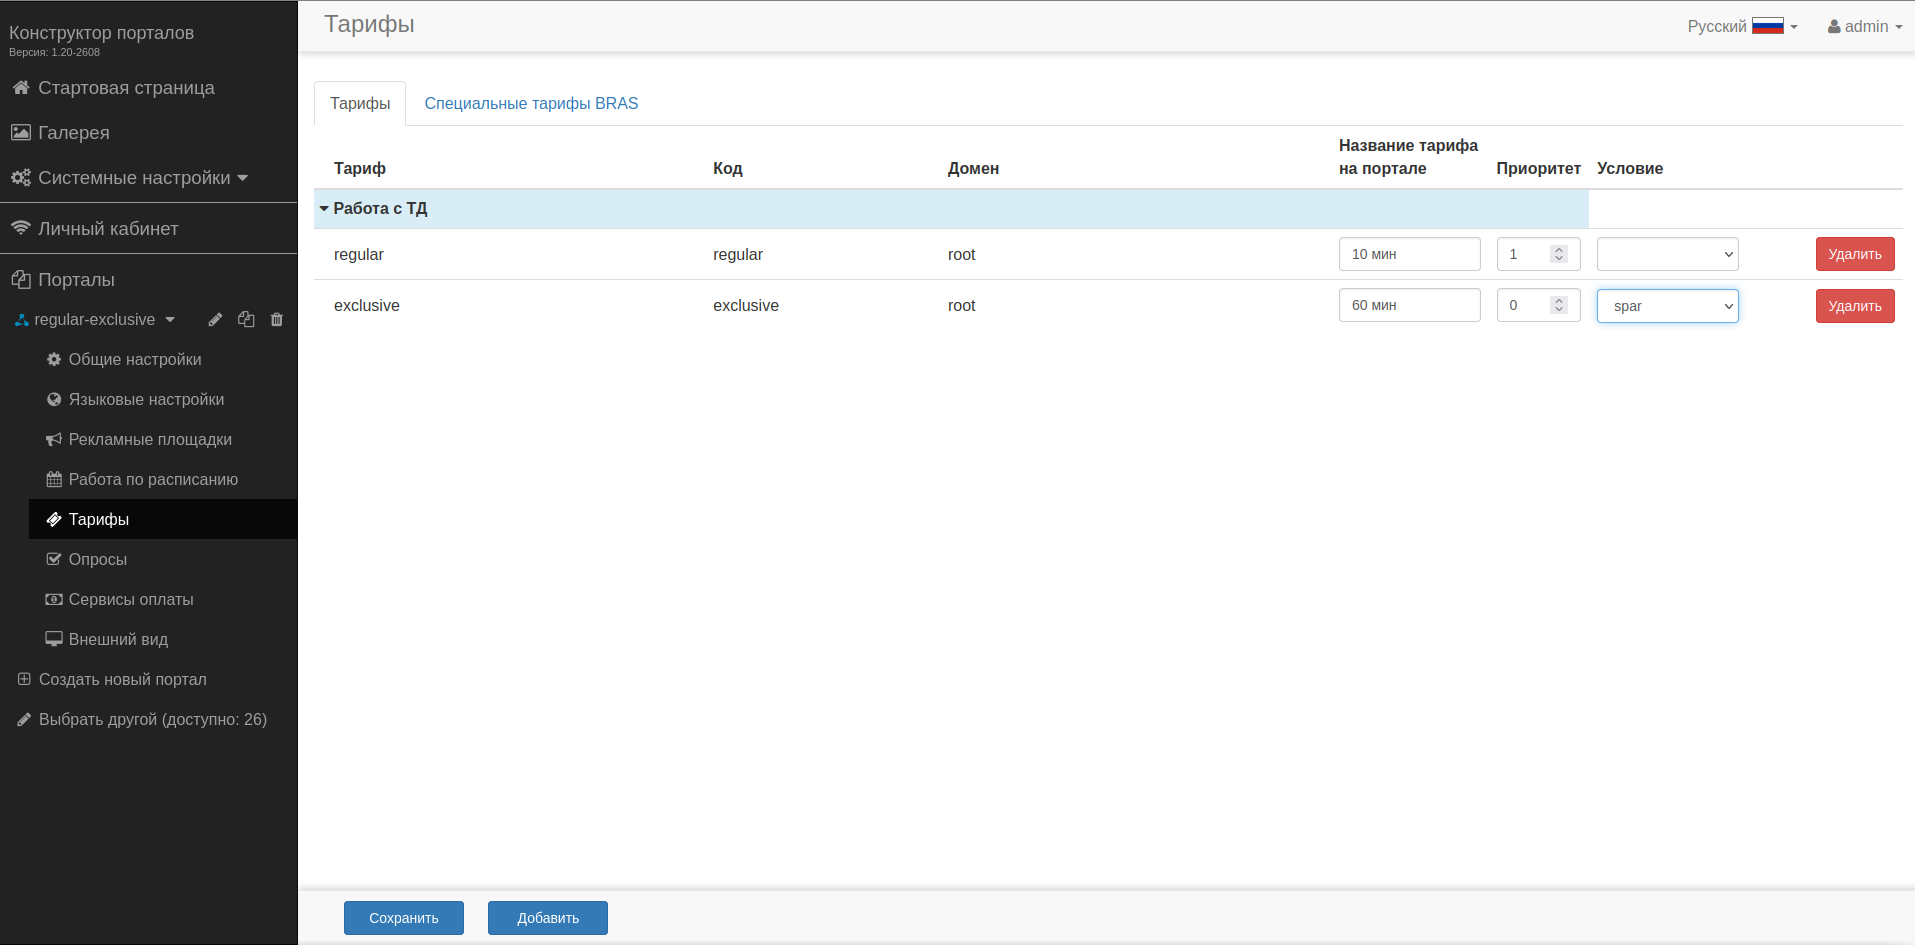The height and width of the screenshot is (945, 1915).
Task: Switch to Специальные тарифы BRAS tab
Action: tap(531, 103)
